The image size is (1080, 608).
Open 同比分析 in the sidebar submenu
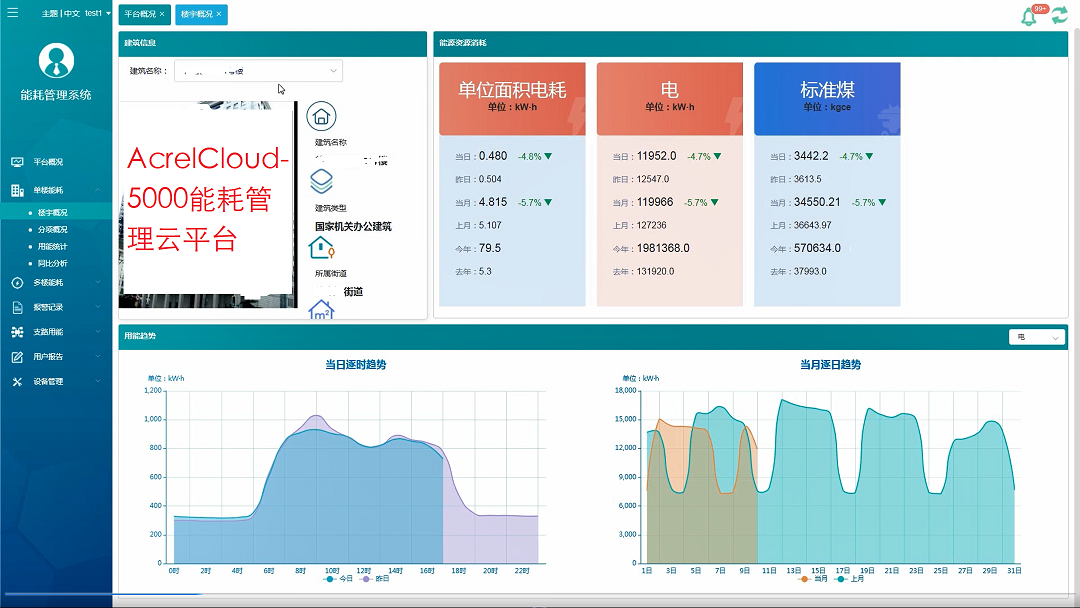[52, 263]
